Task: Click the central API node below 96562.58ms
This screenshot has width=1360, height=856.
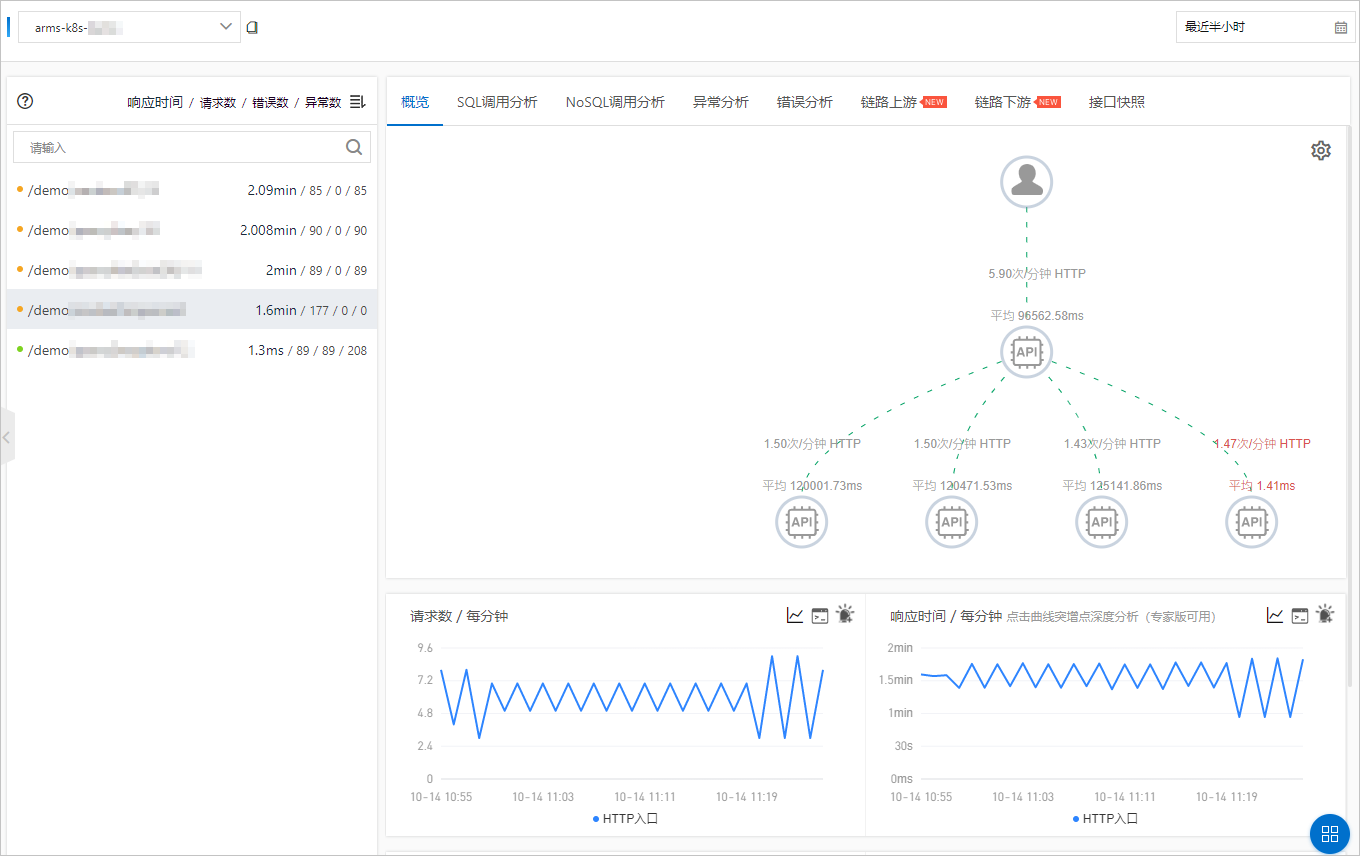Action: tap(1027, 352)
